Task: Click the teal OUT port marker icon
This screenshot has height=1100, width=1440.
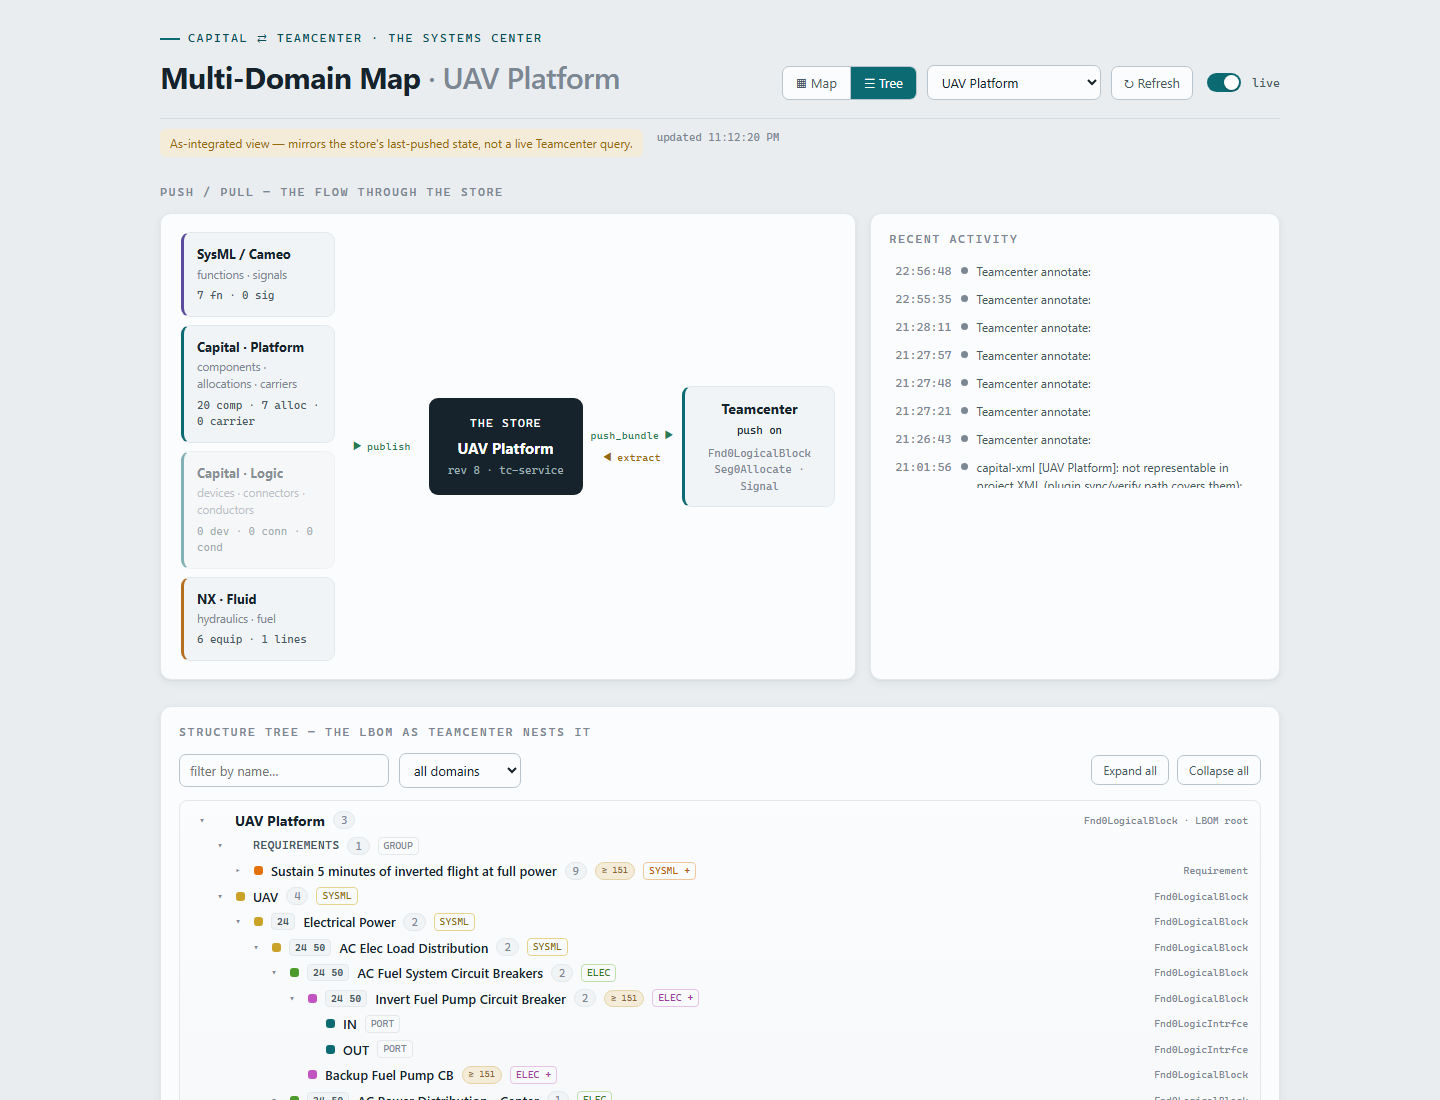Action: (330, 1050)
